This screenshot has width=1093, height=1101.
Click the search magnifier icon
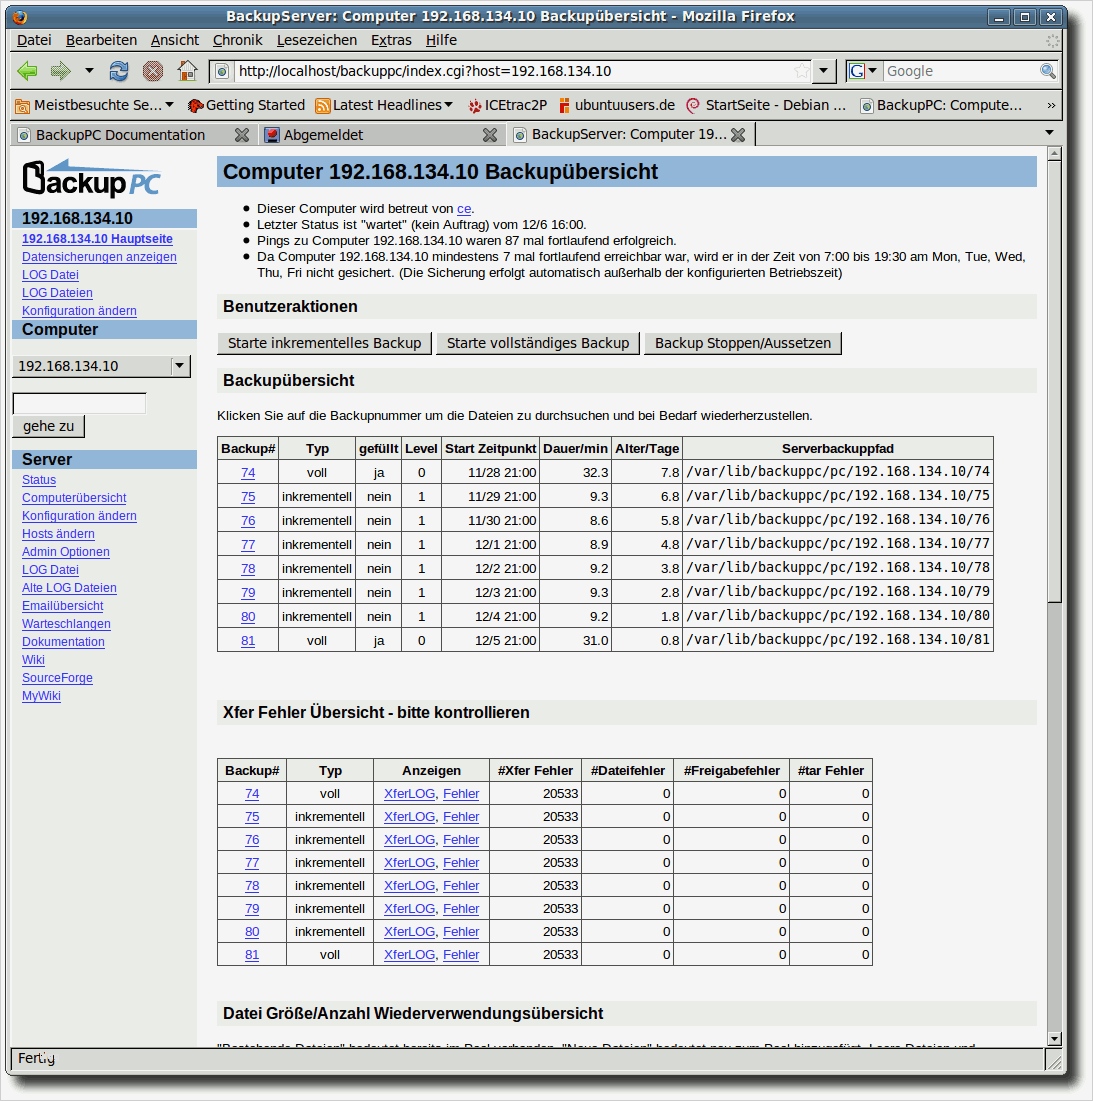tap(1047, 71)
